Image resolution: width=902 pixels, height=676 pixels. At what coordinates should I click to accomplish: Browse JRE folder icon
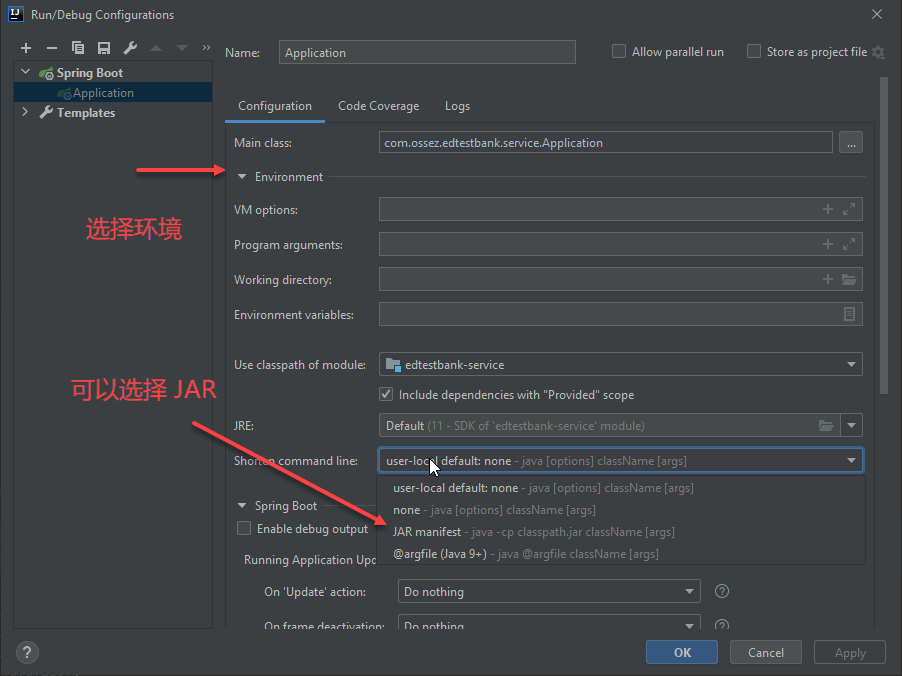(x=826, y=426)
